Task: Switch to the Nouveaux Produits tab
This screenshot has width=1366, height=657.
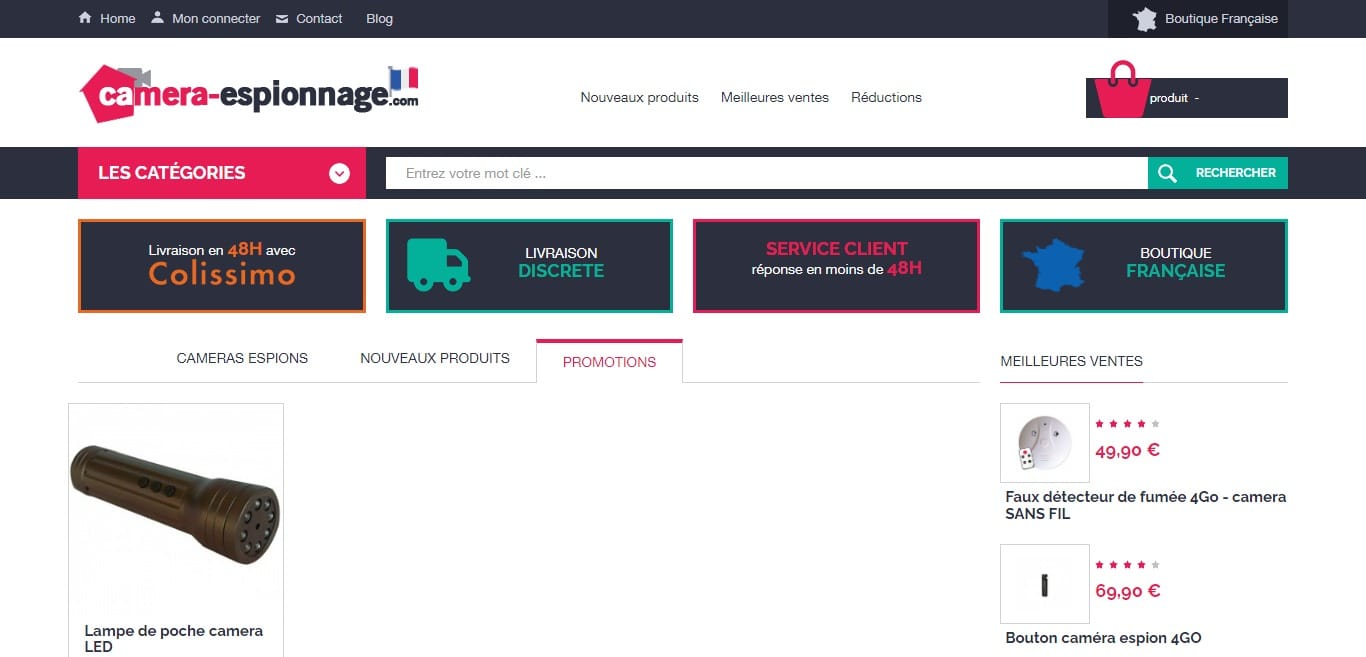Action: coord(435,358)
